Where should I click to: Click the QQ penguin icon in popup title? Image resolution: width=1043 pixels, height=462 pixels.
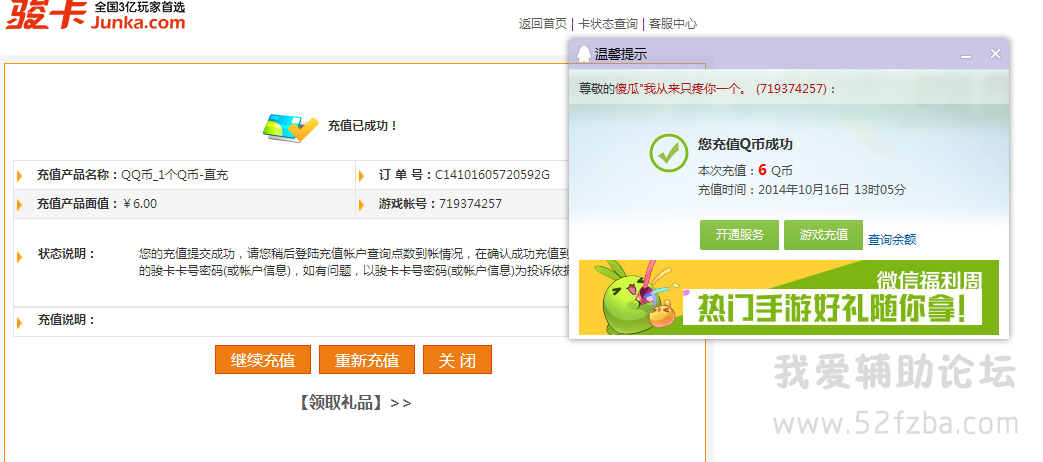(583, 54)
